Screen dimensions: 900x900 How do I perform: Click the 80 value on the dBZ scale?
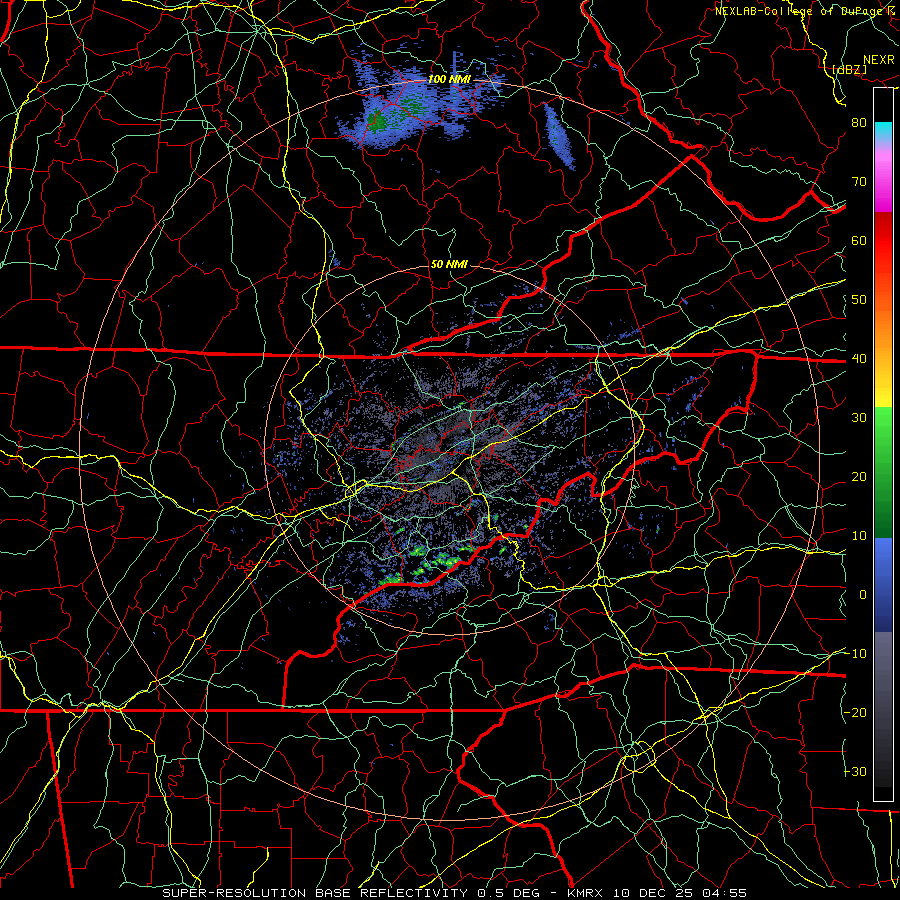(x=859, y=122)
